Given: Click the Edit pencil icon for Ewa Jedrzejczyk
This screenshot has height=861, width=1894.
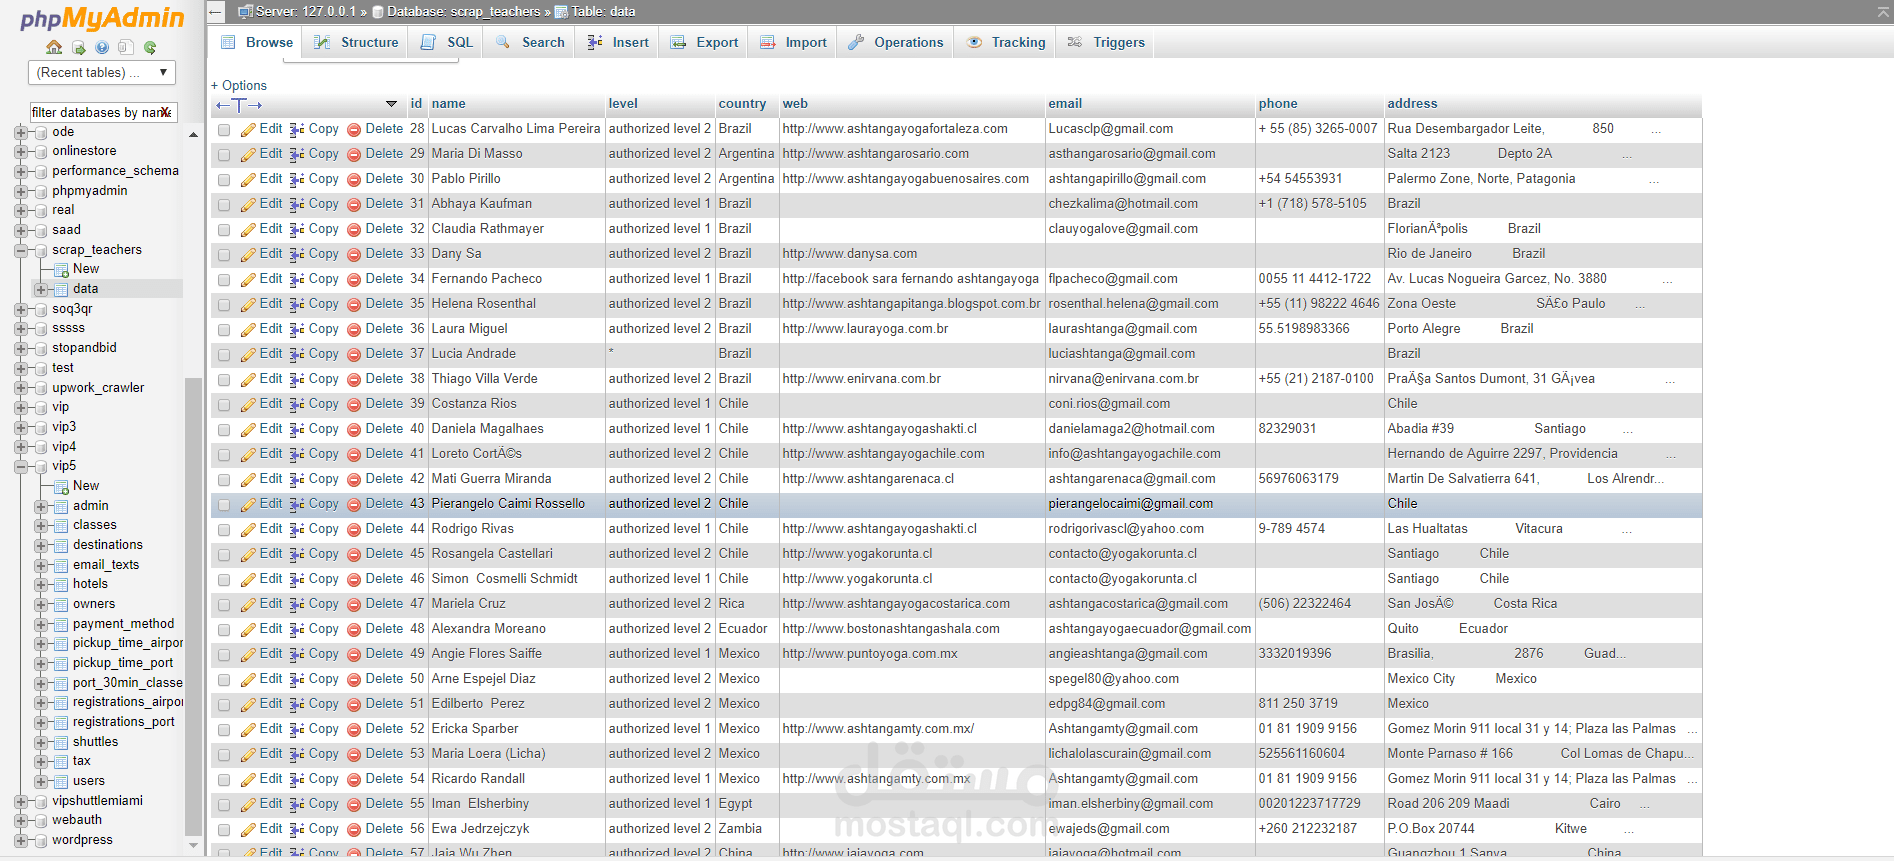Looking at the screenshot, I should [x=248, y=829].
